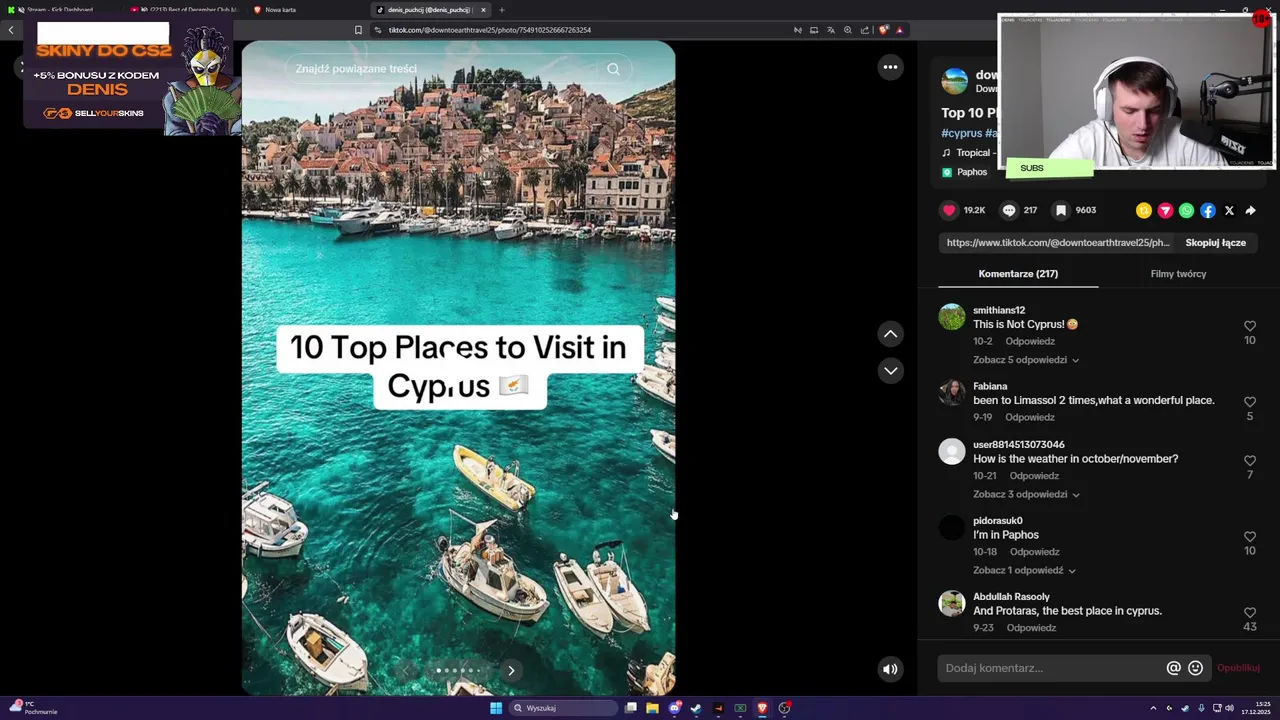Open Steam from the taskbar

click(x=696, y=708)
